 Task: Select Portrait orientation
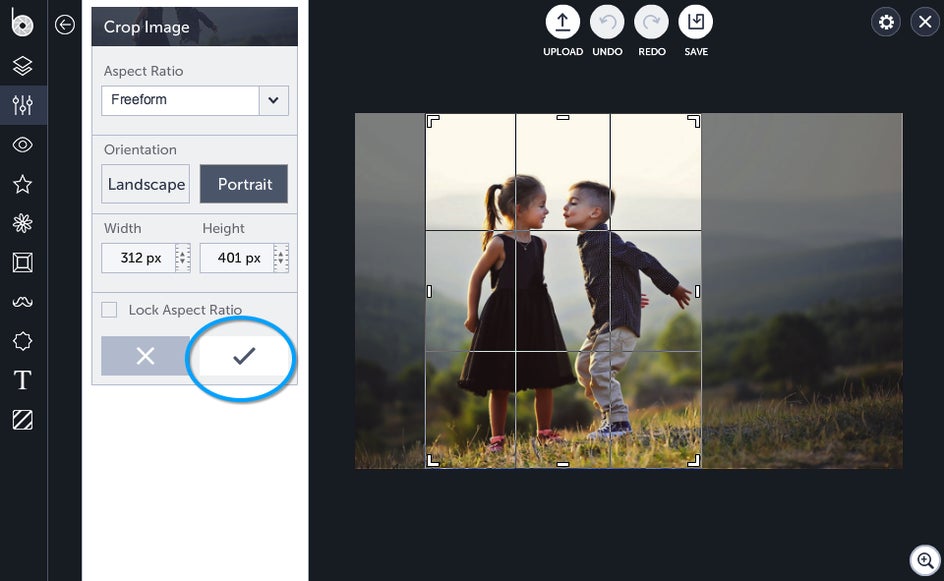tap(244, 184)
